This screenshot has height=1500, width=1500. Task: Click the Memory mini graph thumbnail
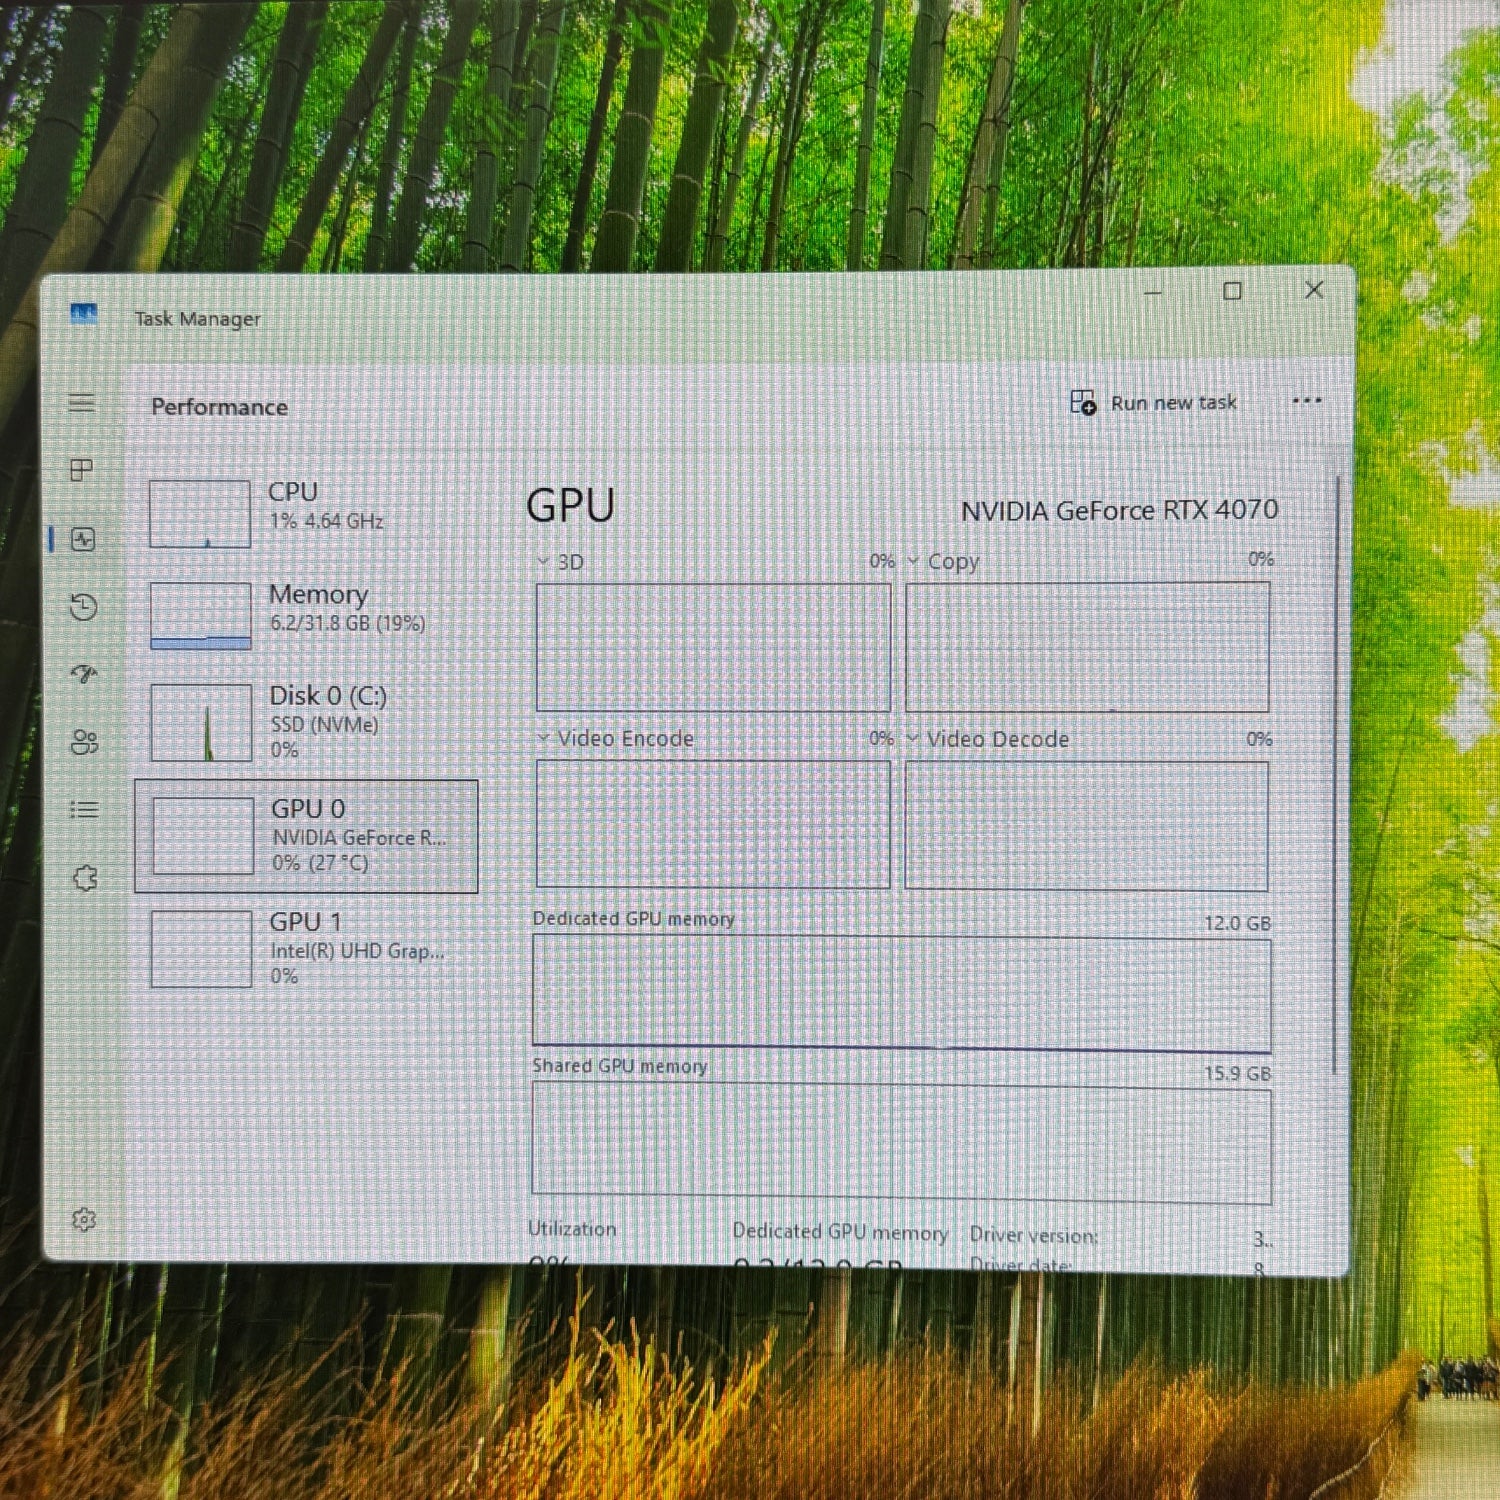[201, 616]
